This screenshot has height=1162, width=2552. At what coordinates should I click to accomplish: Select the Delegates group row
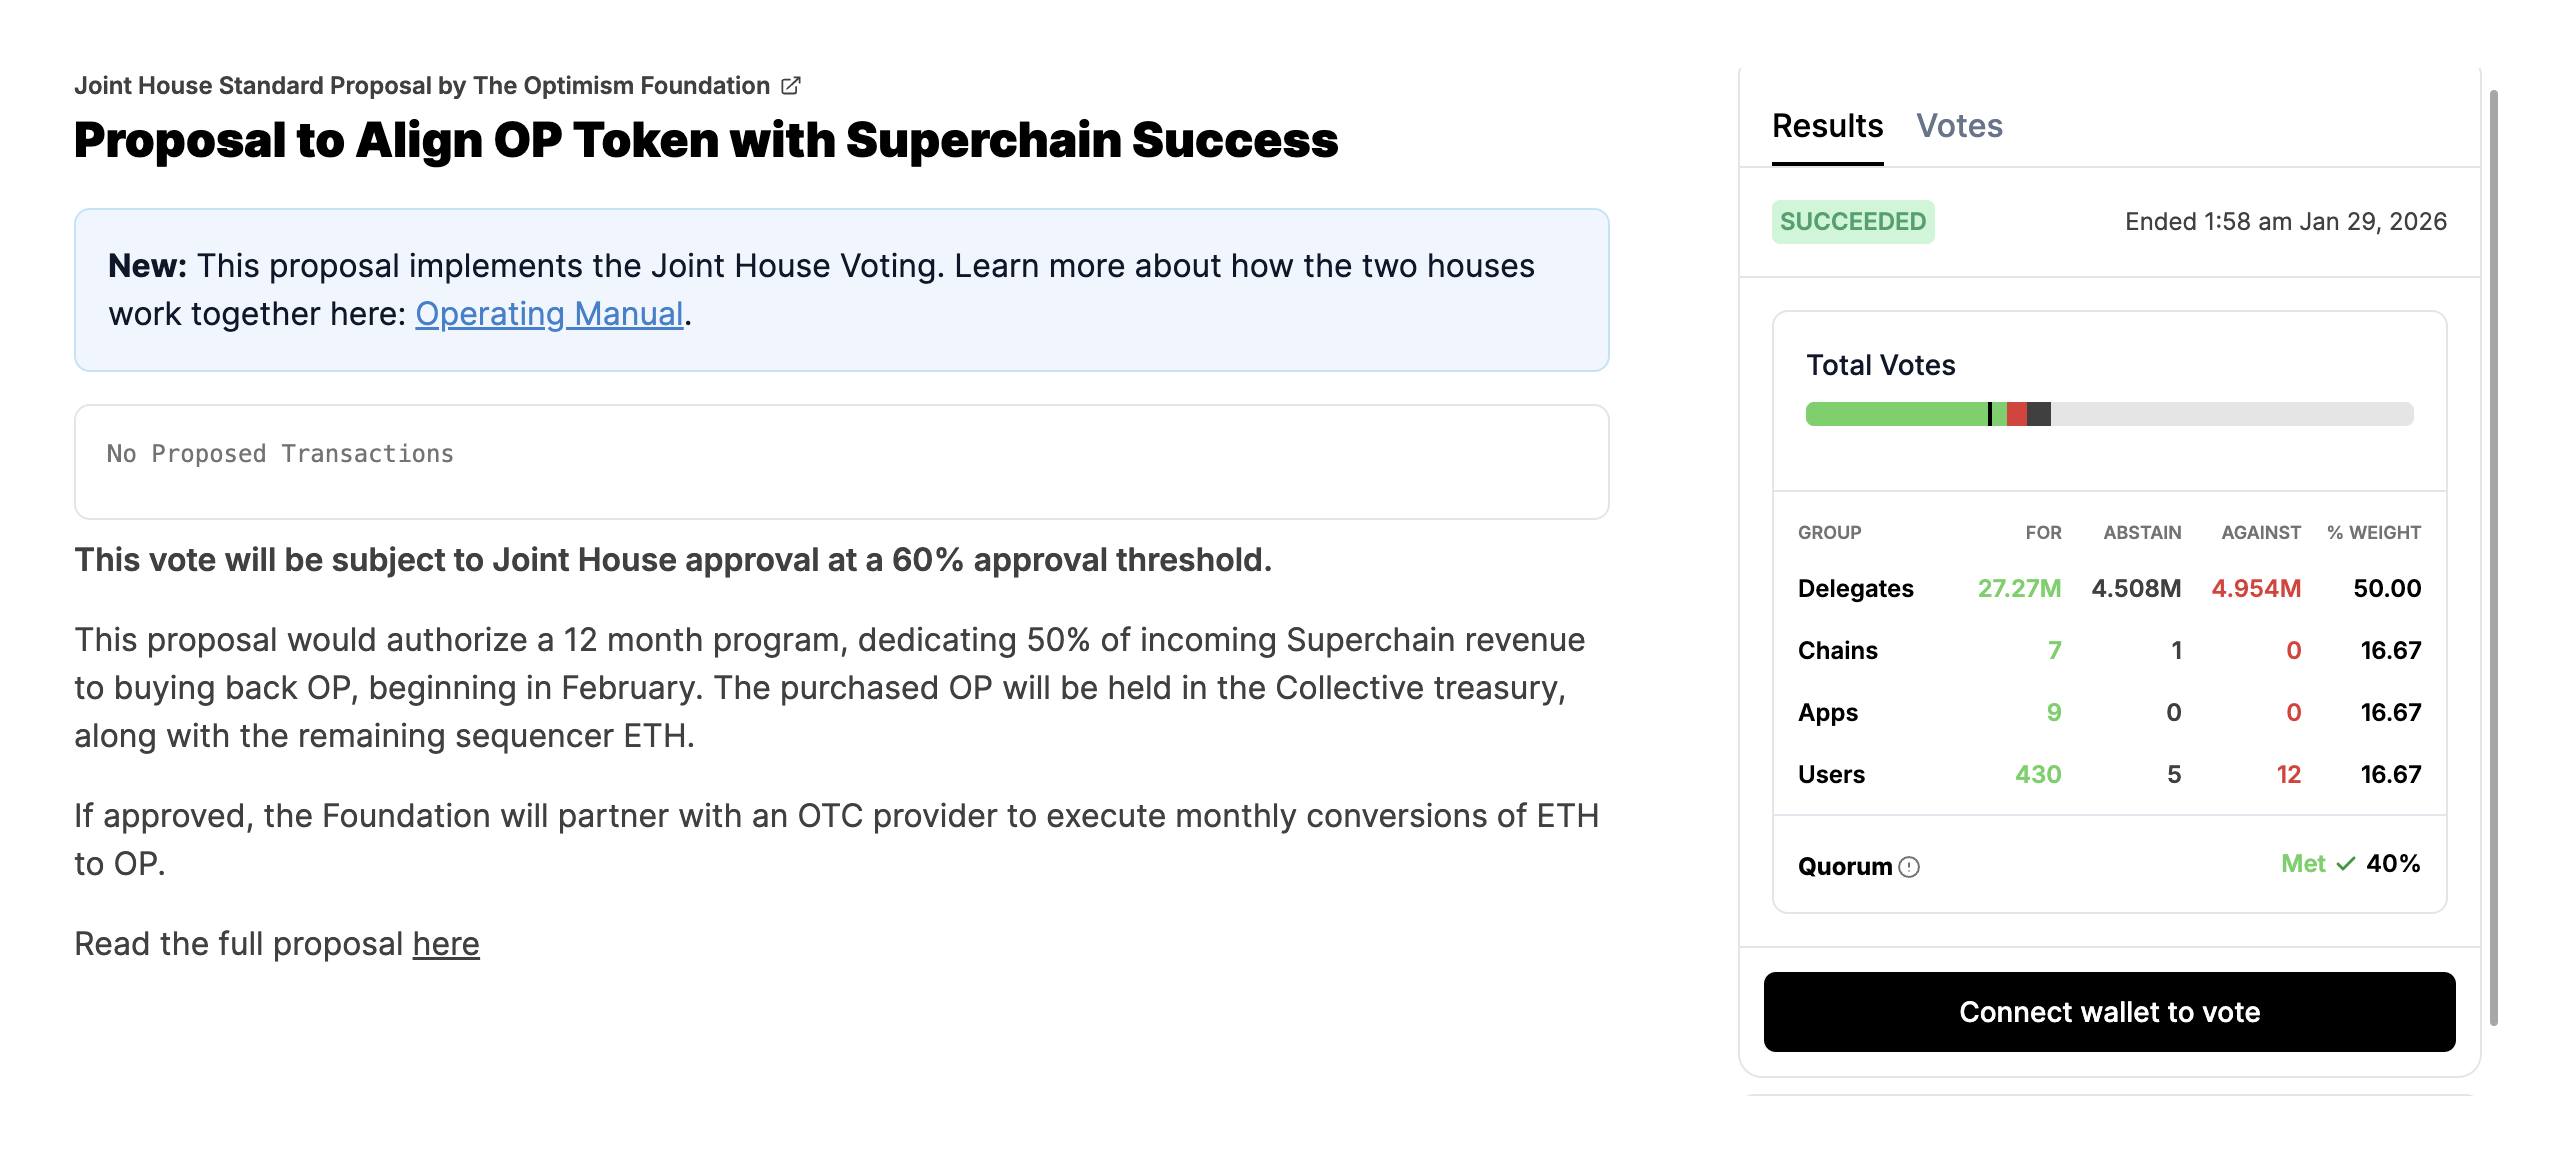coord(1855,589)
